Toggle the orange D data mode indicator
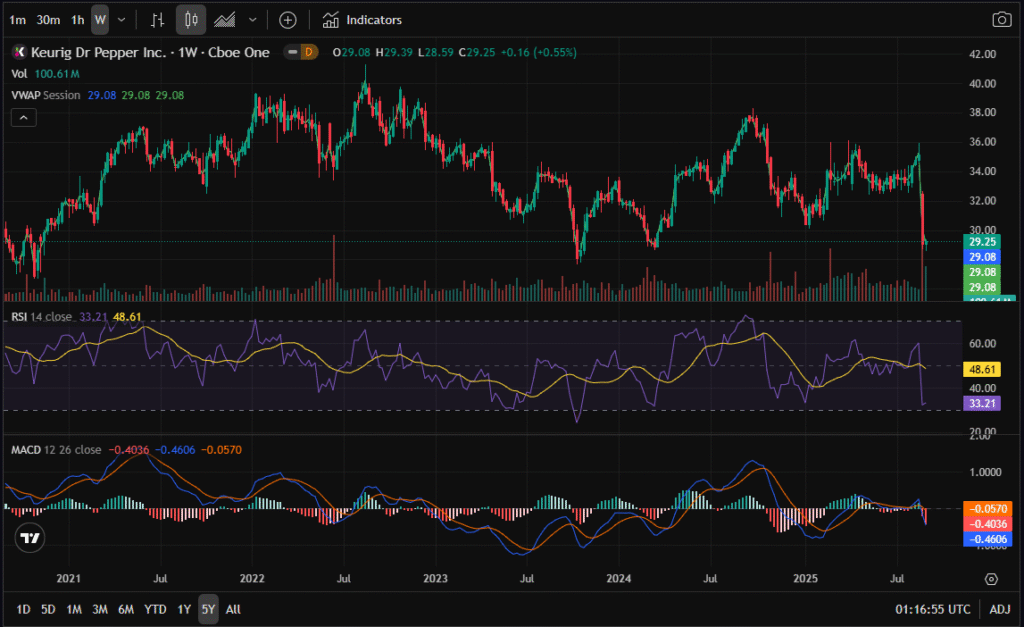1024x627 pixels. pyautogui.click(x=308, y=52)
